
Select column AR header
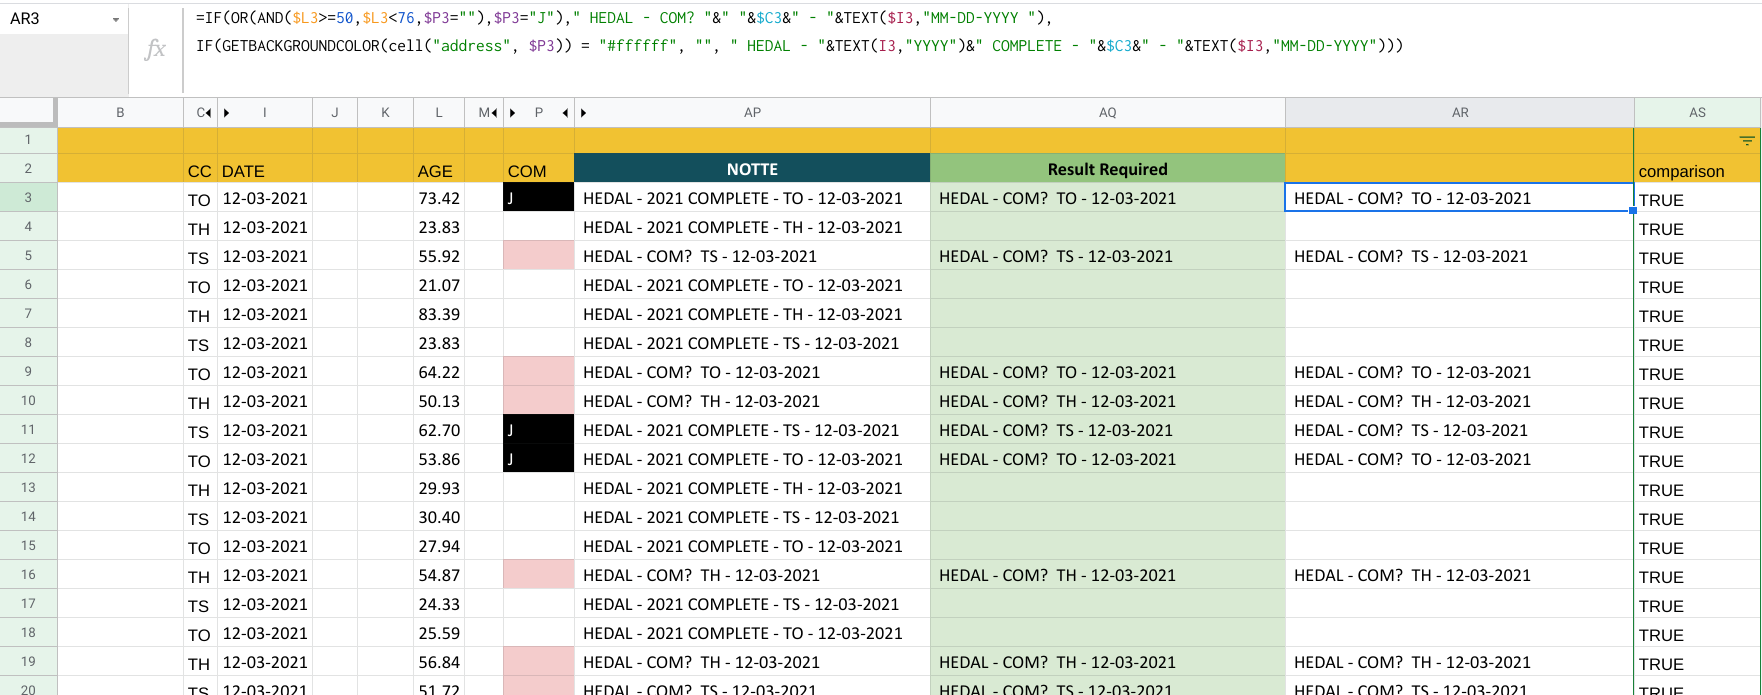[x=1460, y=113]
